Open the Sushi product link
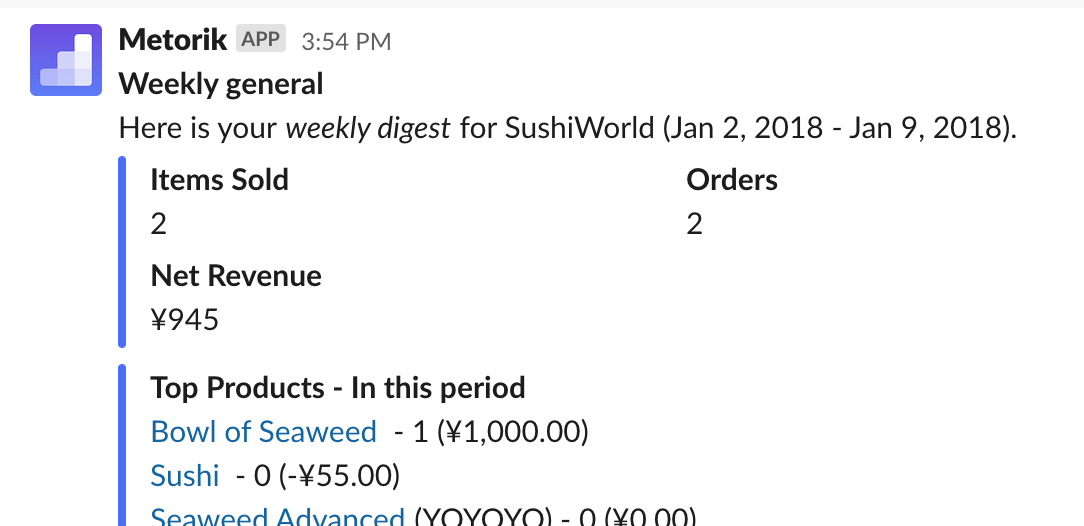Screen dimensions: 1084x526 pos(185,475)
